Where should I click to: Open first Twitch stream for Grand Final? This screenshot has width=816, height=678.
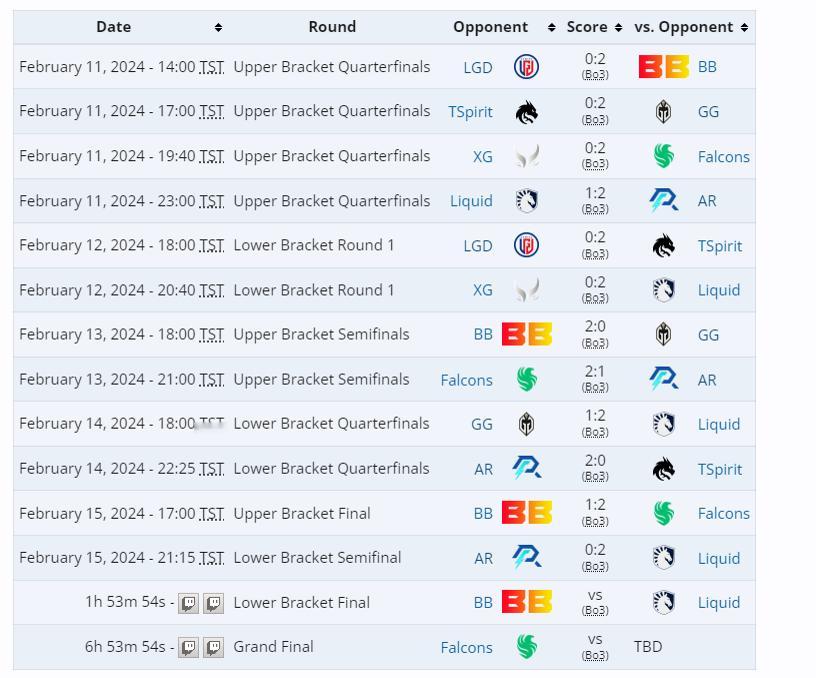coord(188,648)
